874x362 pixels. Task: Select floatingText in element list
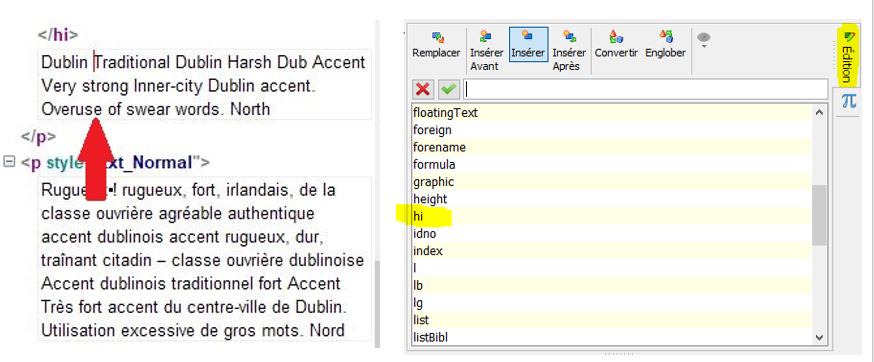coord(611,113)
